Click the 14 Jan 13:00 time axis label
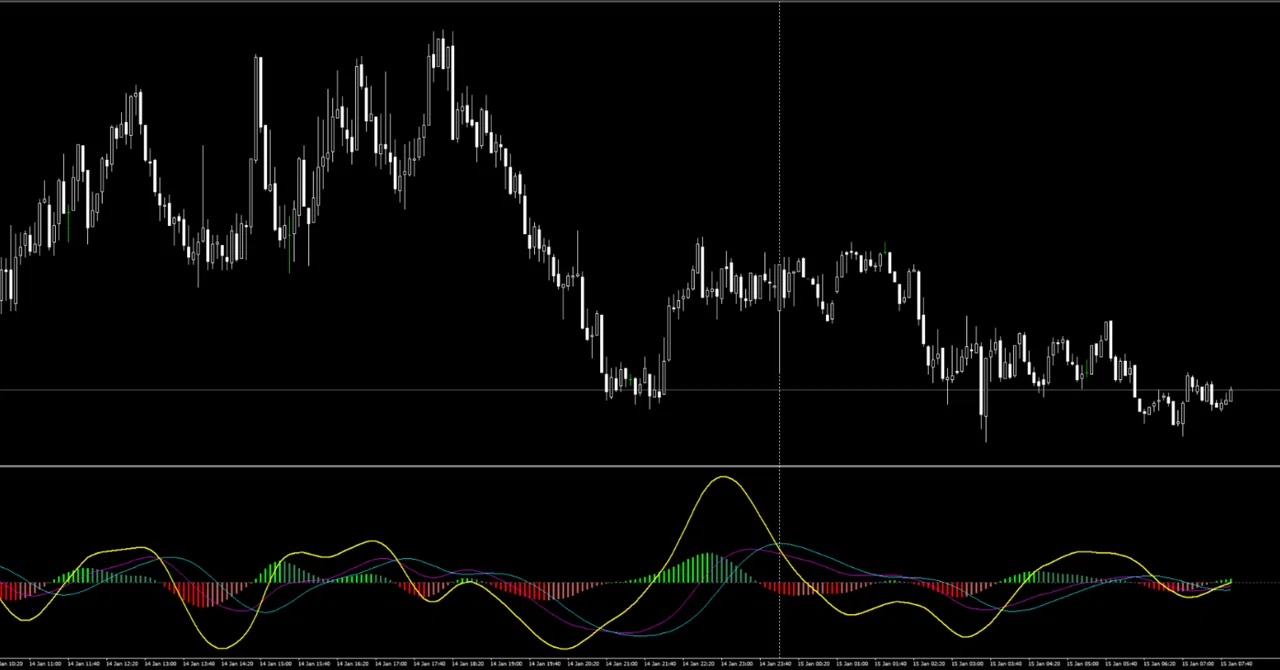 pyautogui.click(x=160, y=663)
